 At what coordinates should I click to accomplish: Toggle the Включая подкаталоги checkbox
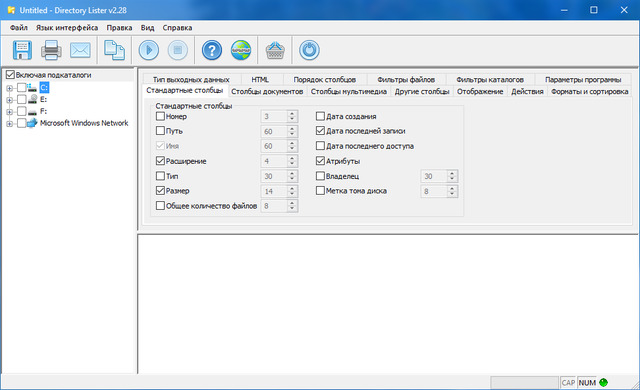pos(10,75)
